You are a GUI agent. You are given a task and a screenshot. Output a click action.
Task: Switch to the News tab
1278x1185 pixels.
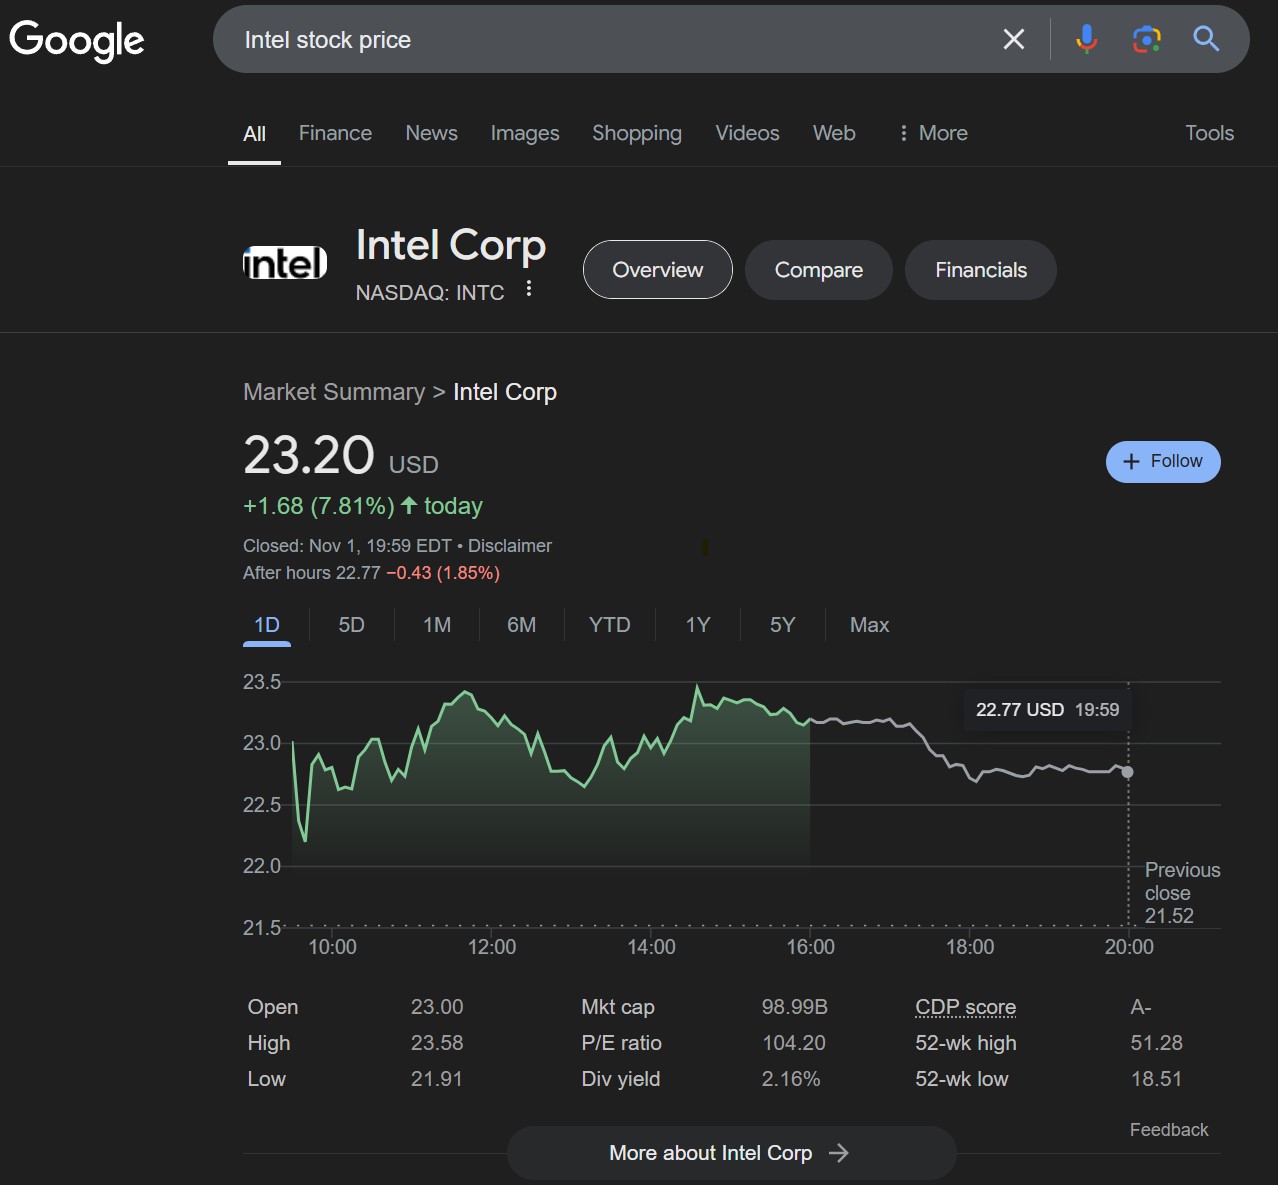click(x=431, y=133)
